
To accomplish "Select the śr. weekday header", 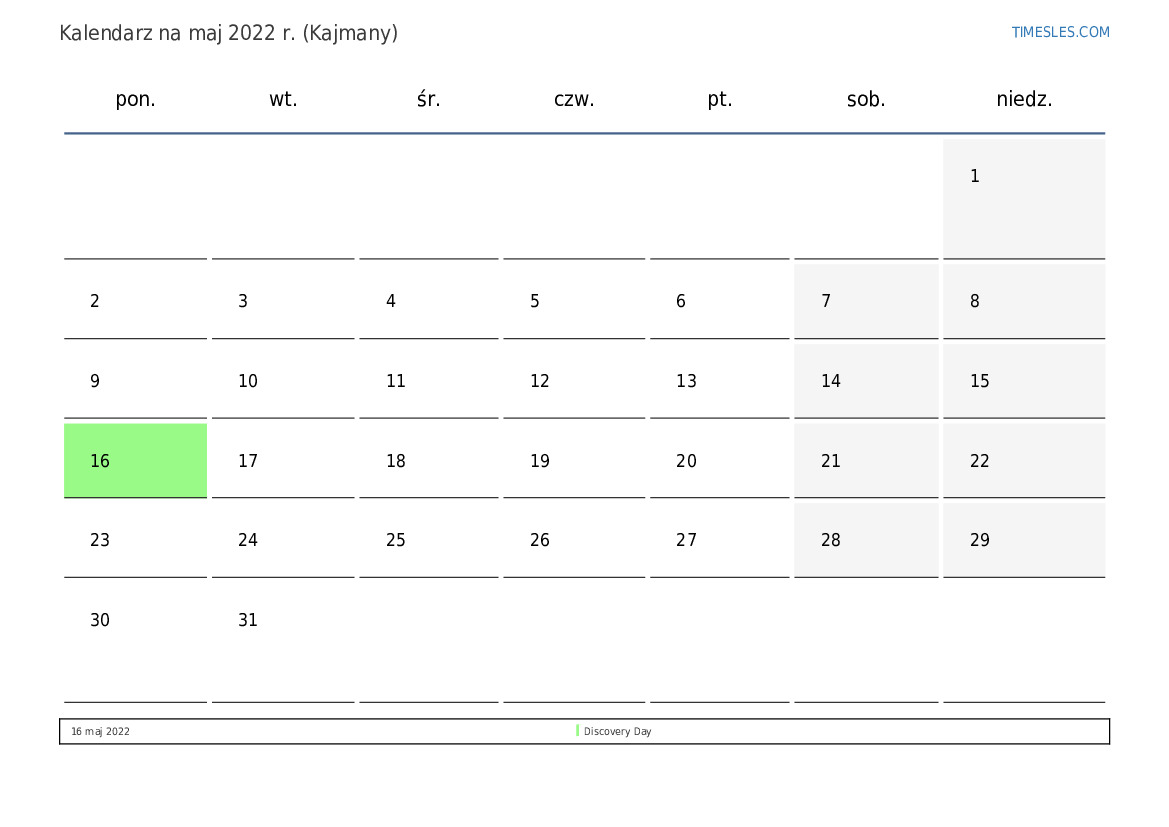I will pyautogui.click(x=429, y=99).
